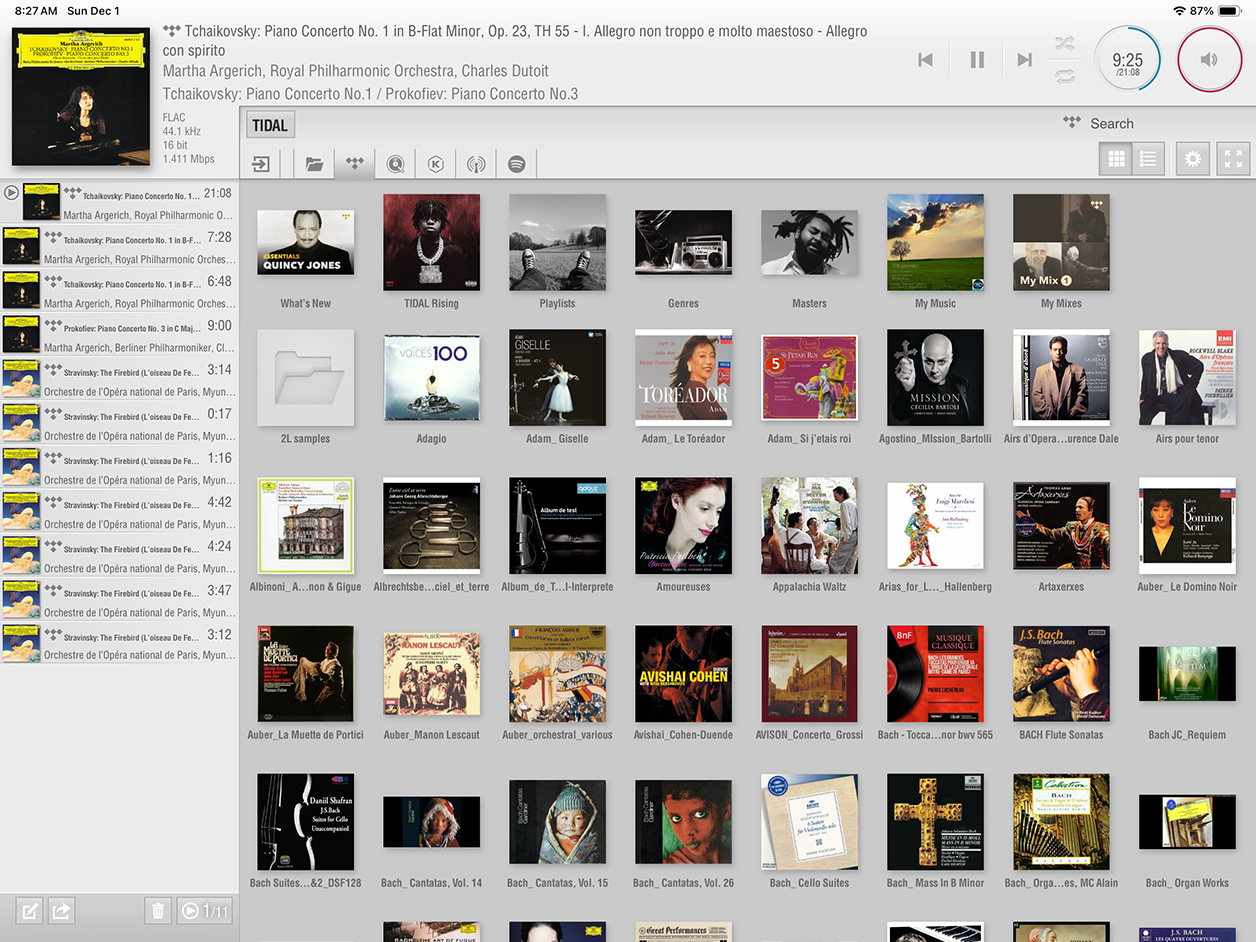This screenshot has height=942, width=1256.
Task: Select the 3:14 Firebird queue track
Action: tap(119, 379)
